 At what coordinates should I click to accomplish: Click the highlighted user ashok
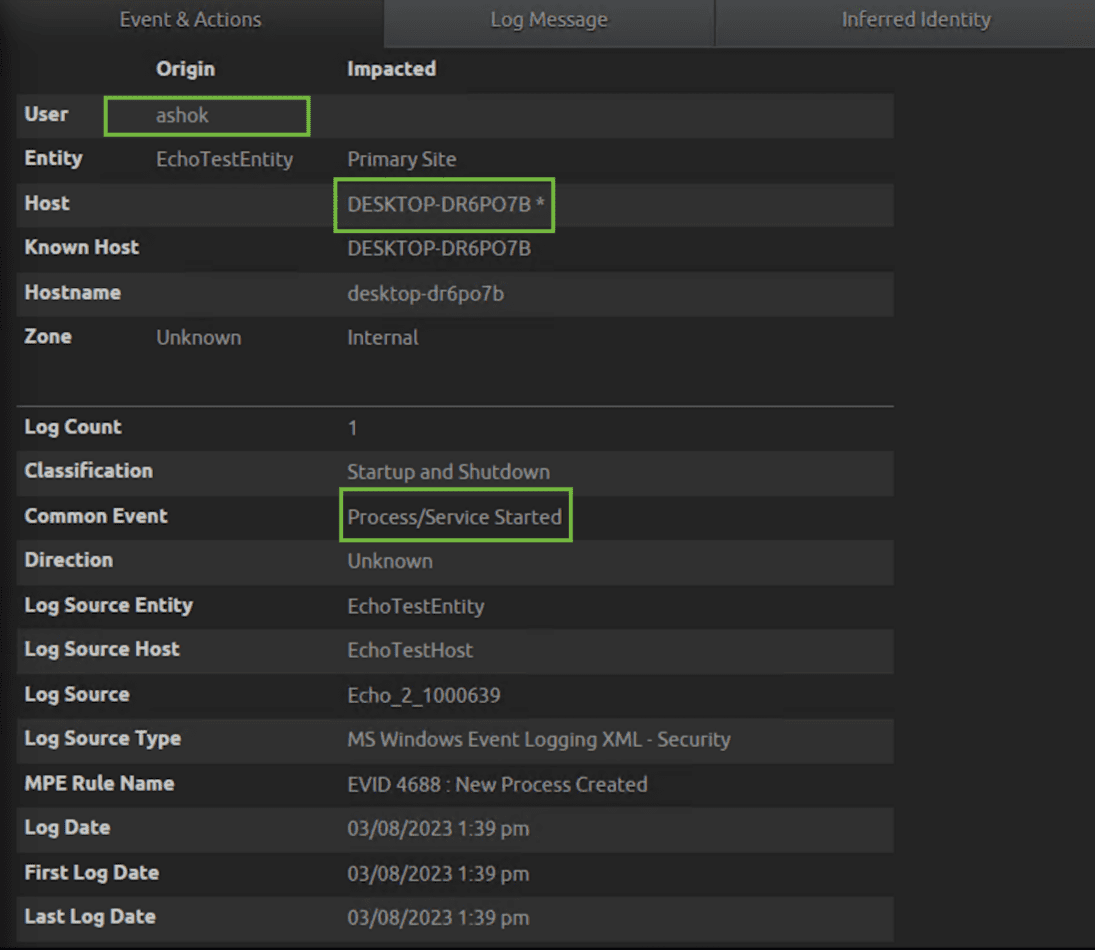tap(205, 115)
